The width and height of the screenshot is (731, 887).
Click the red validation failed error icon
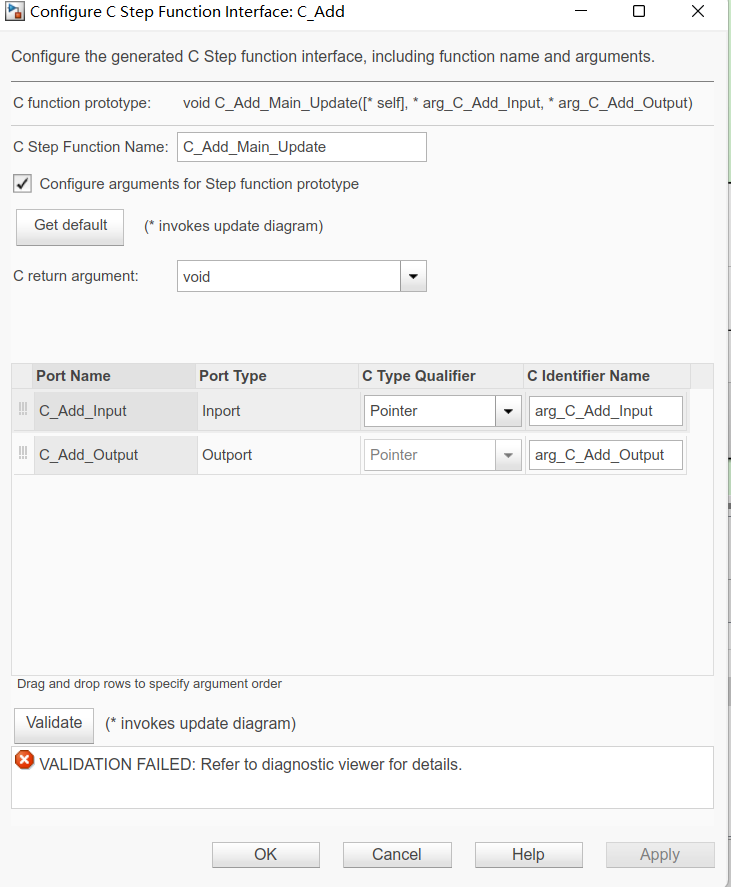(x=24, y=760)
